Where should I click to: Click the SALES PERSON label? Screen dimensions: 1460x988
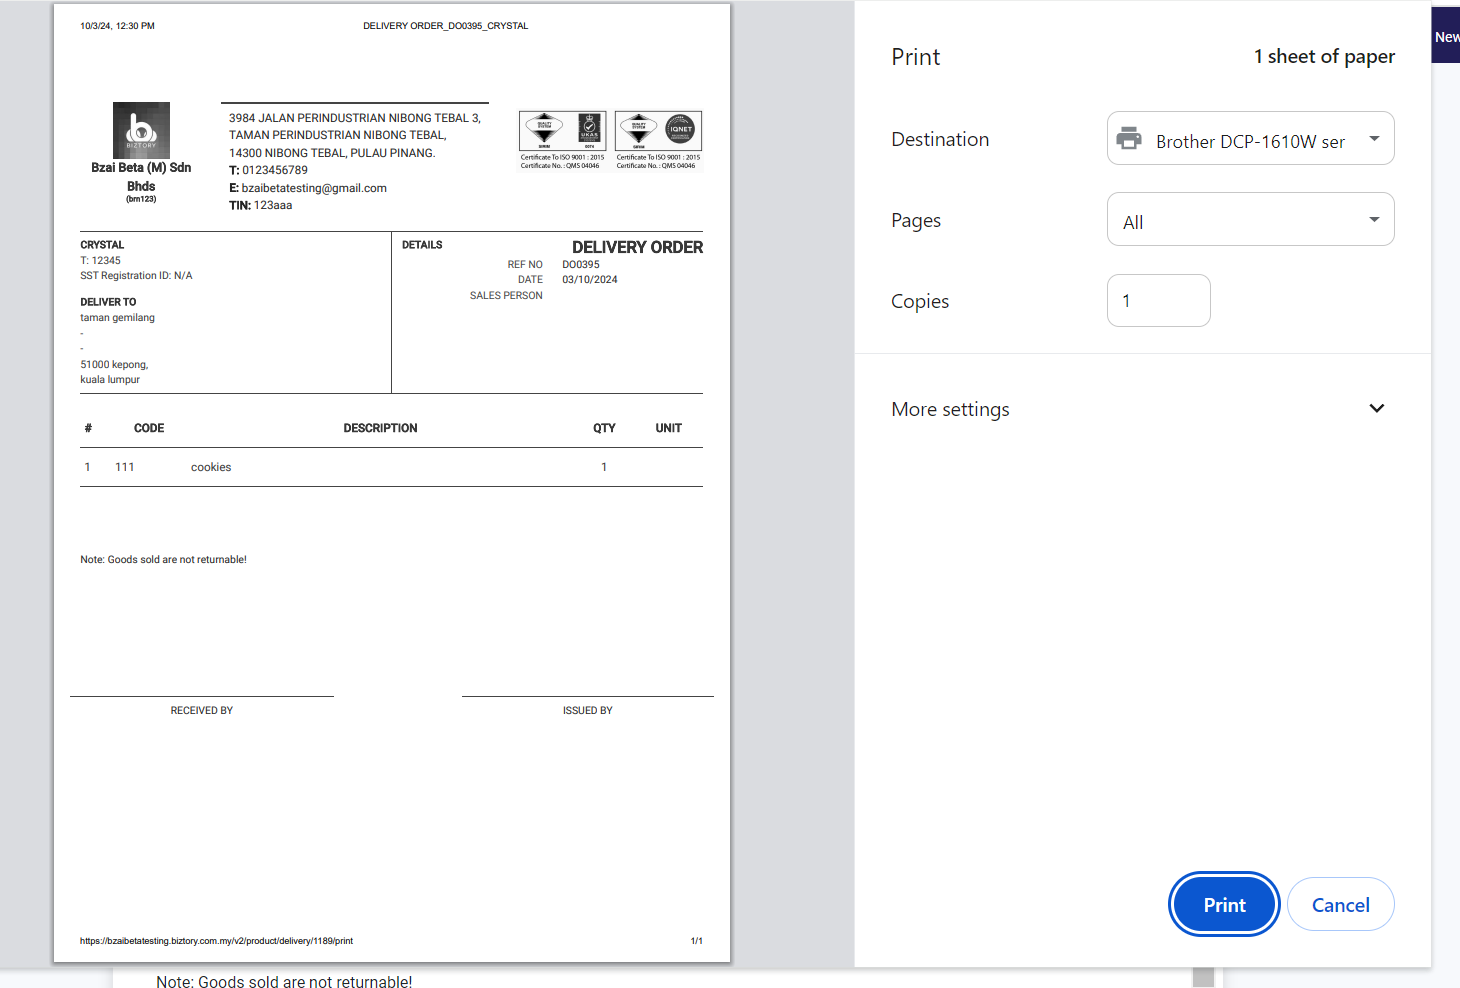(x=506, y=295)
